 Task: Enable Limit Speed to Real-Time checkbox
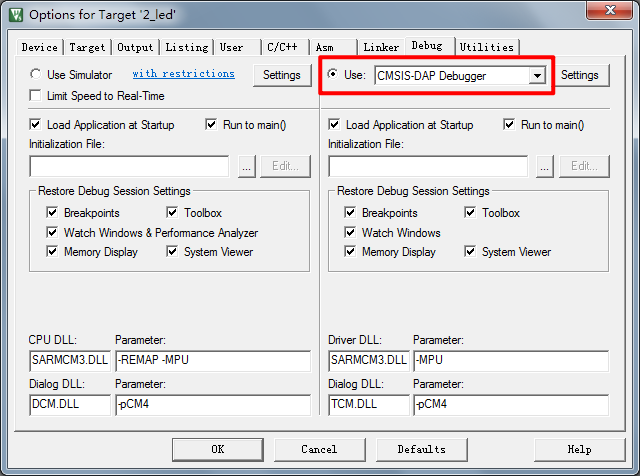pyautogui.click(x=37, y=96)
